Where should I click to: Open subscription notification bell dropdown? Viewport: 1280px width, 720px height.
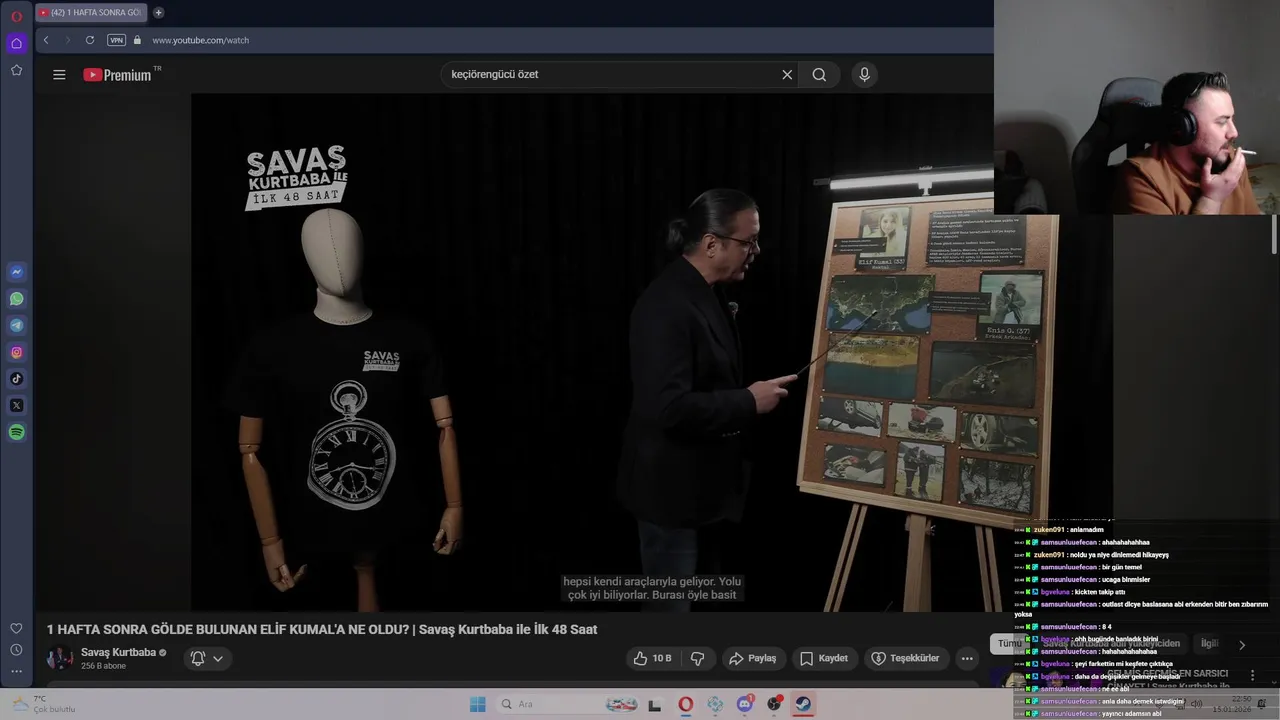pyautogui.click(x=207, y=658)
